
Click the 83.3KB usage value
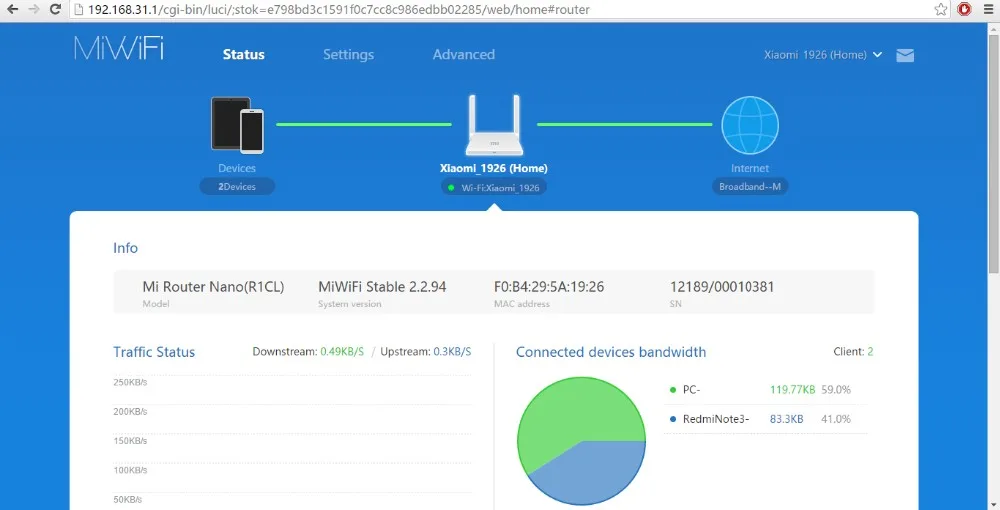click(786, 419)
